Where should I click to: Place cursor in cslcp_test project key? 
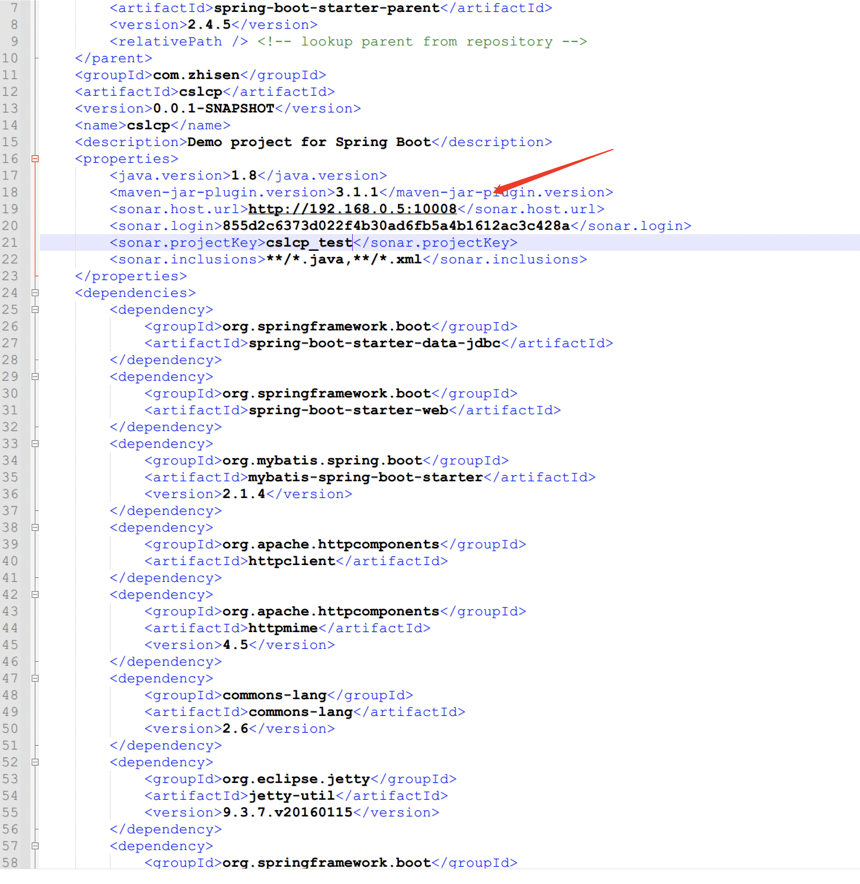click(x=309, y=243)
